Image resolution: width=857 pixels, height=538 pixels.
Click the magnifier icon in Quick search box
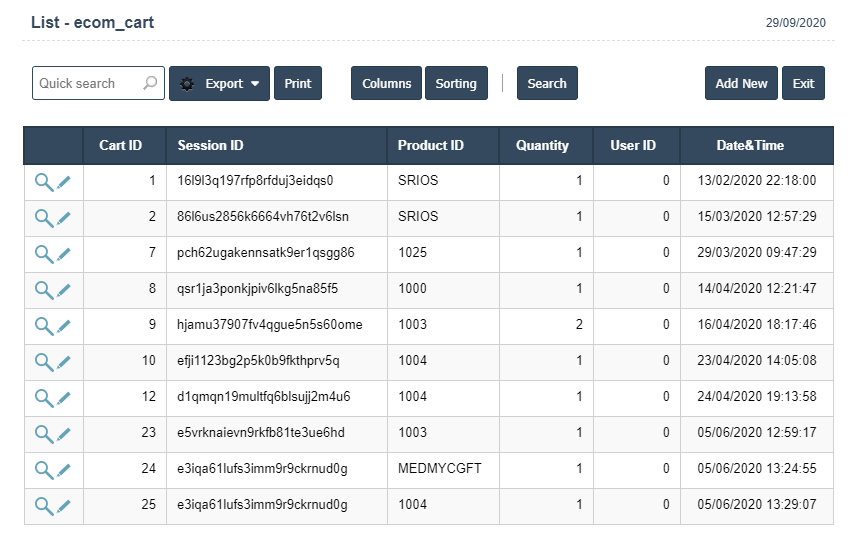[151, 84]
